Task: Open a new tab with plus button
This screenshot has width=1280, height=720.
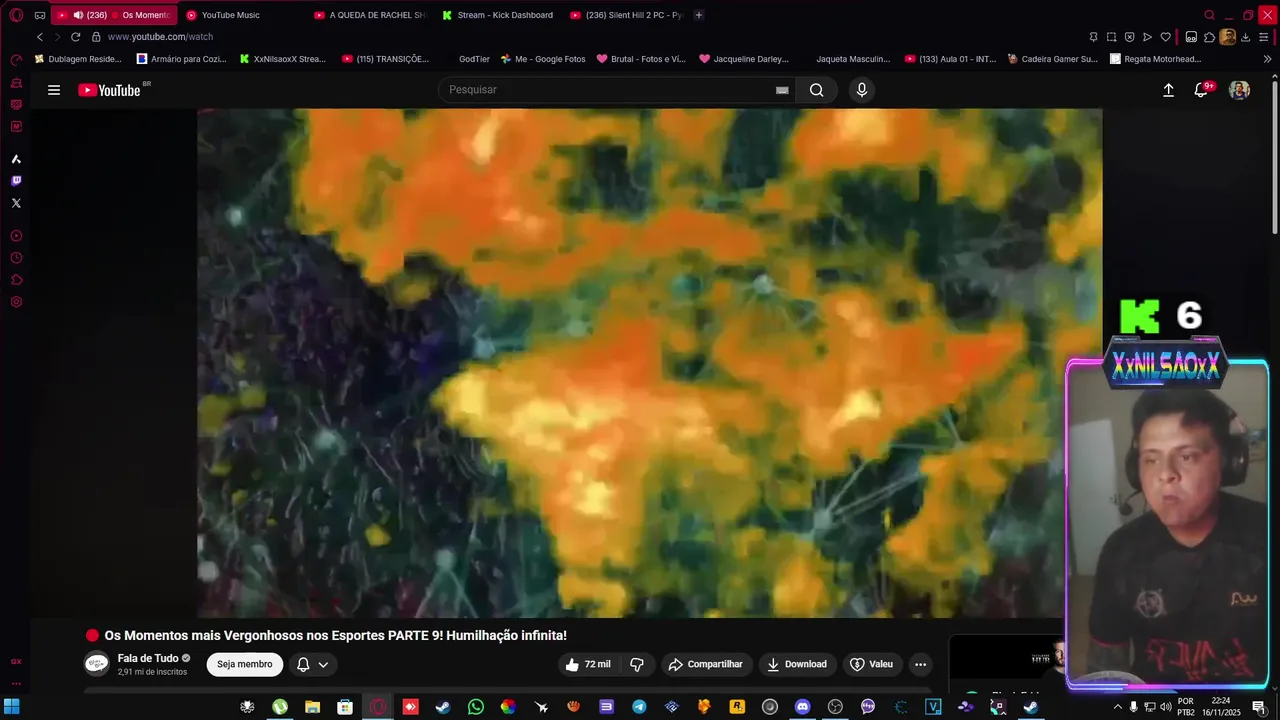Action: (698, 15)
